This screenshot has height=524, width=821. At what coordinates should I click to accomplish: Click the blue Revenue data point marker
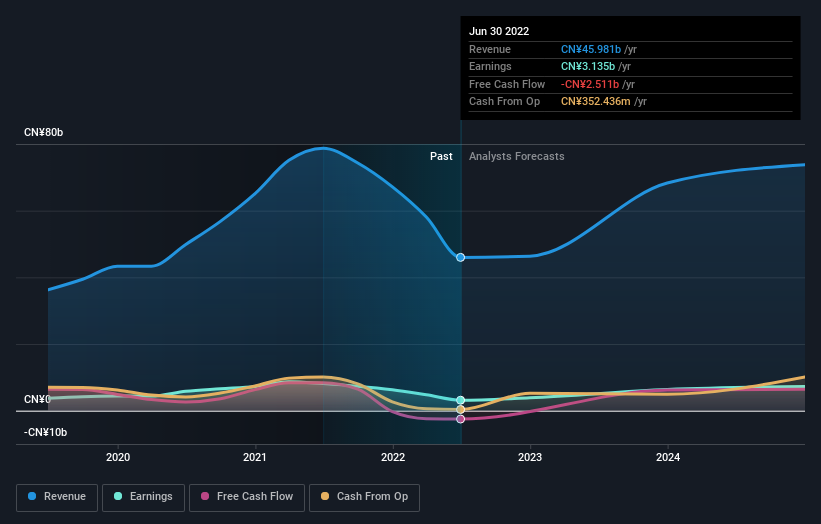460,258
